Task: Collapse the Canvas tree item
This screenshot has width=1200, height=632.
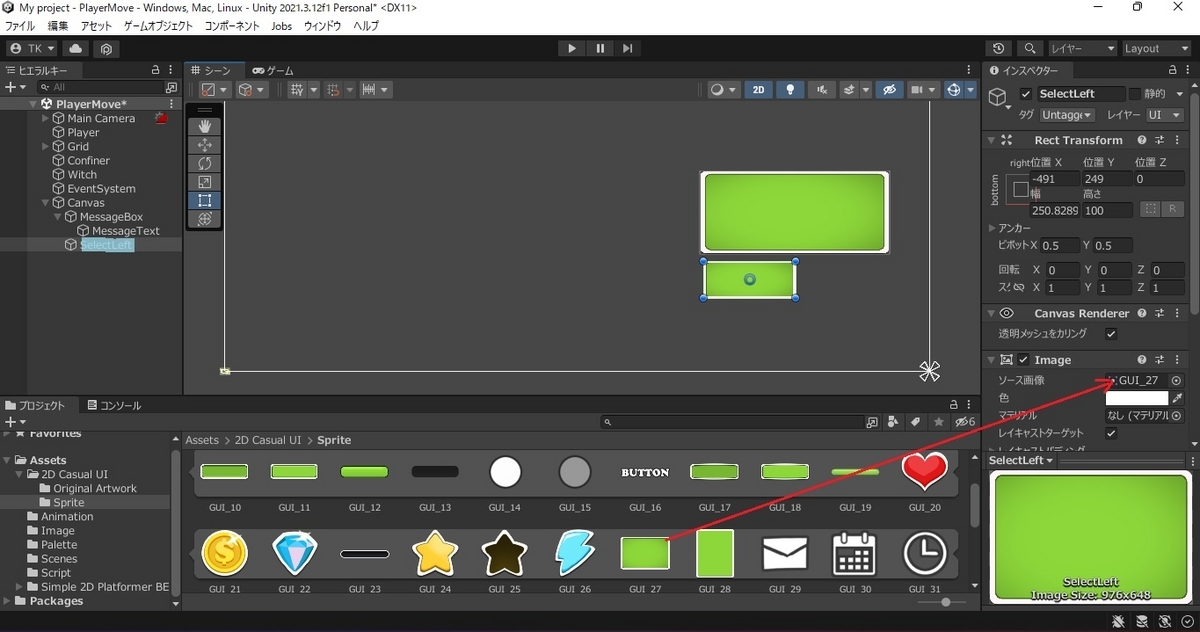Action: 46,202
